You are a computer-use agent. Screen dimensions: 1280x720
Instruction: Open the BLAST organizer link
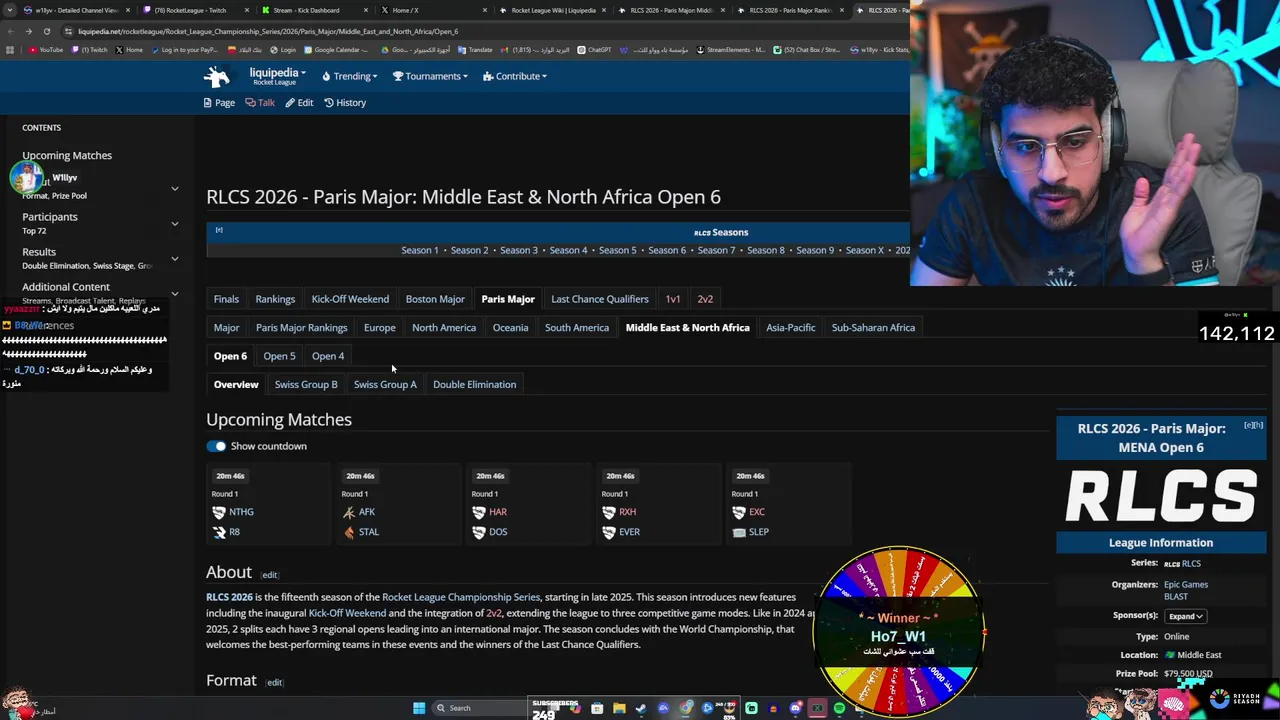[x=1175, y=596]
